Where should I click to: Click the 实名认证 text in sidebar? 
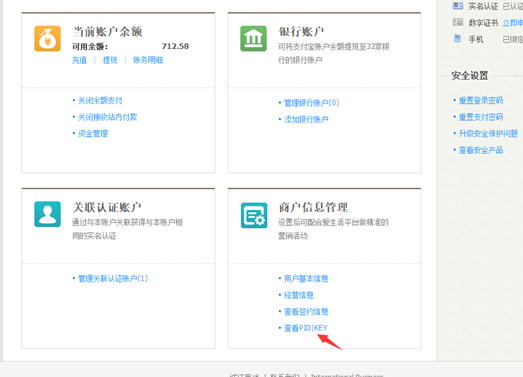tap(483, 6)
